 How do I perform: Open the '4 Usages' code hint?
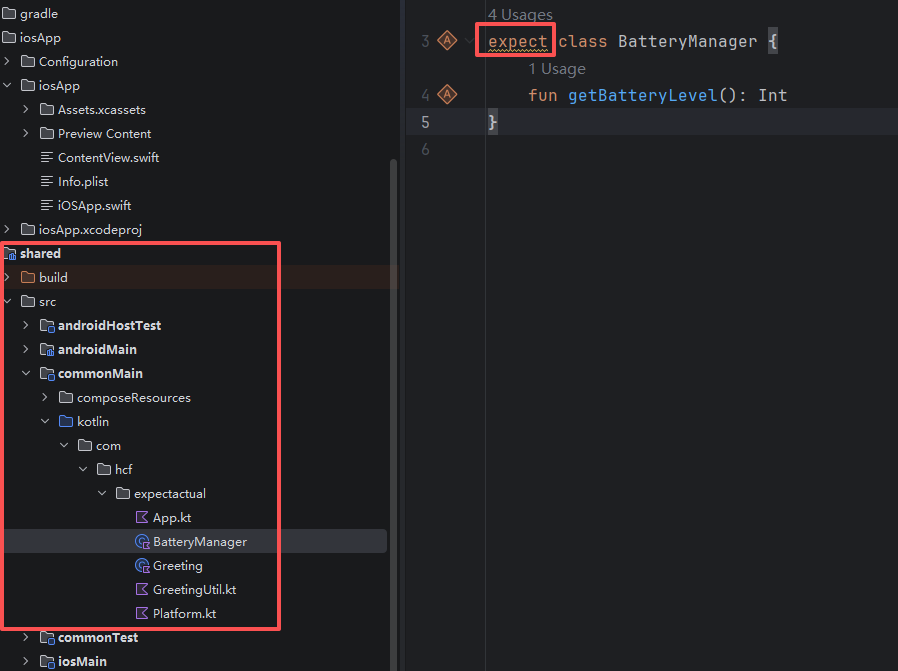(520, 14)
